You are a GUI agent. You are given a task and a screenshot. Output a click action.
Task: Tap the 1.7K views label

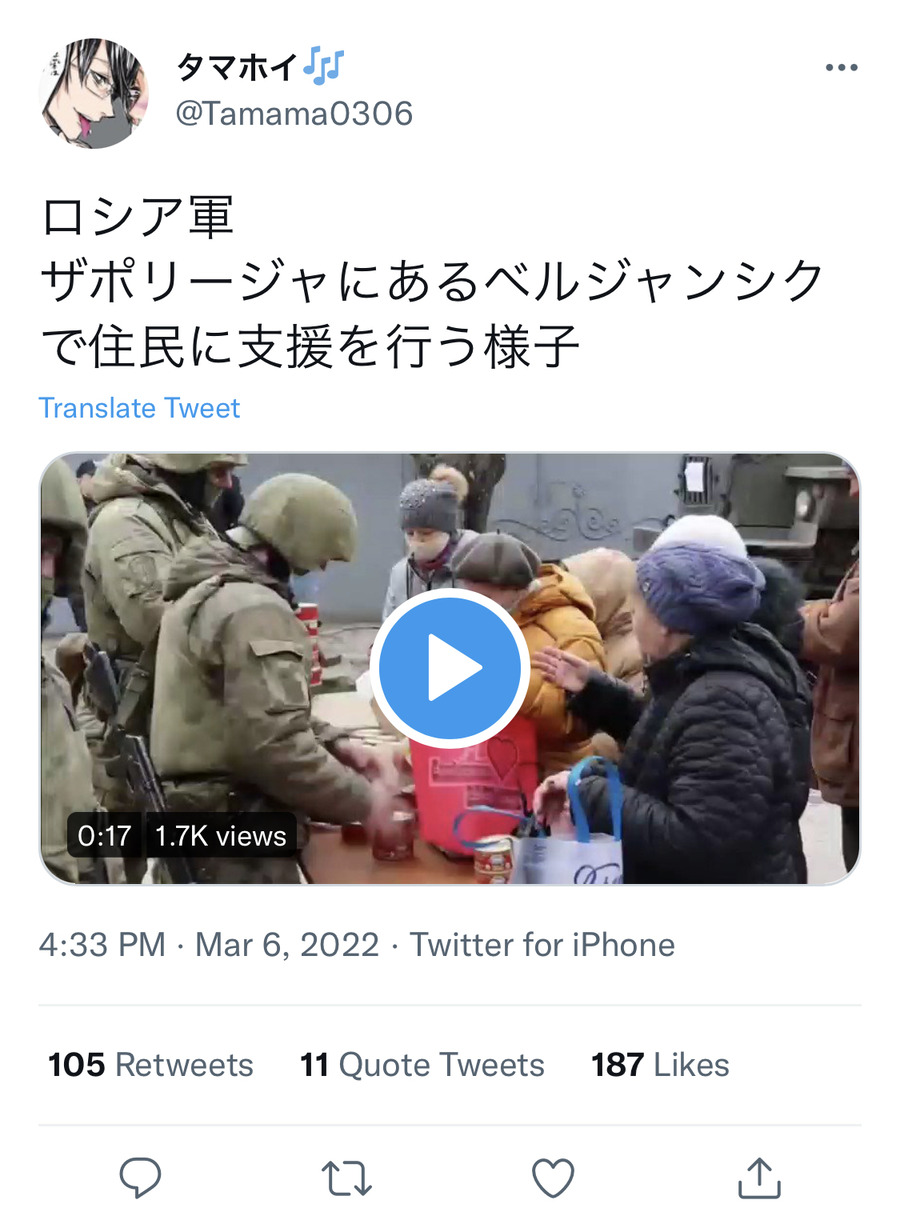pyautogui.click(x=220, y=836)
